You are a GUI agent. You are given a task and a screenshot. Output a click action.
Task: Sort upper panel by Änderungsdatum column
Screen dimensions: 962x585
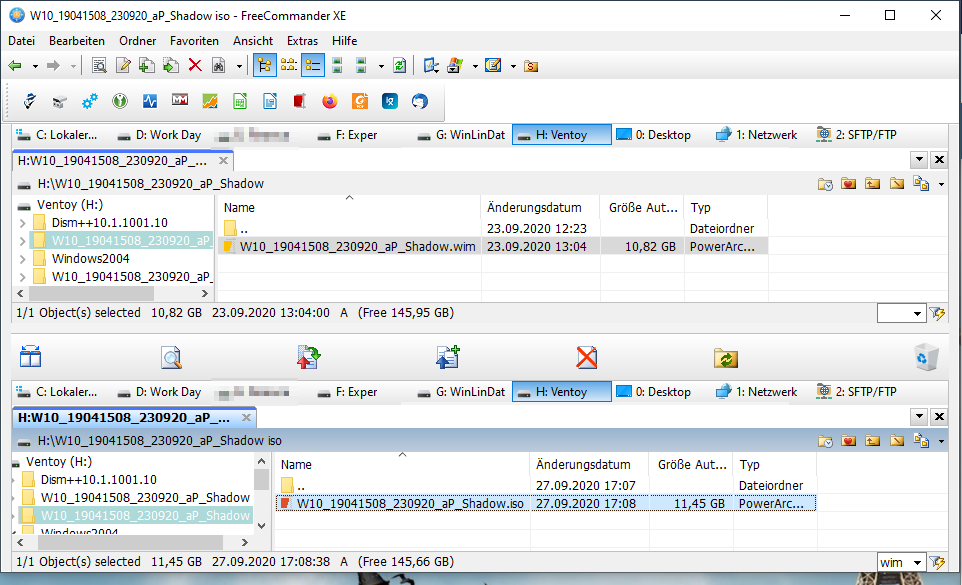(x=534, y=208)
